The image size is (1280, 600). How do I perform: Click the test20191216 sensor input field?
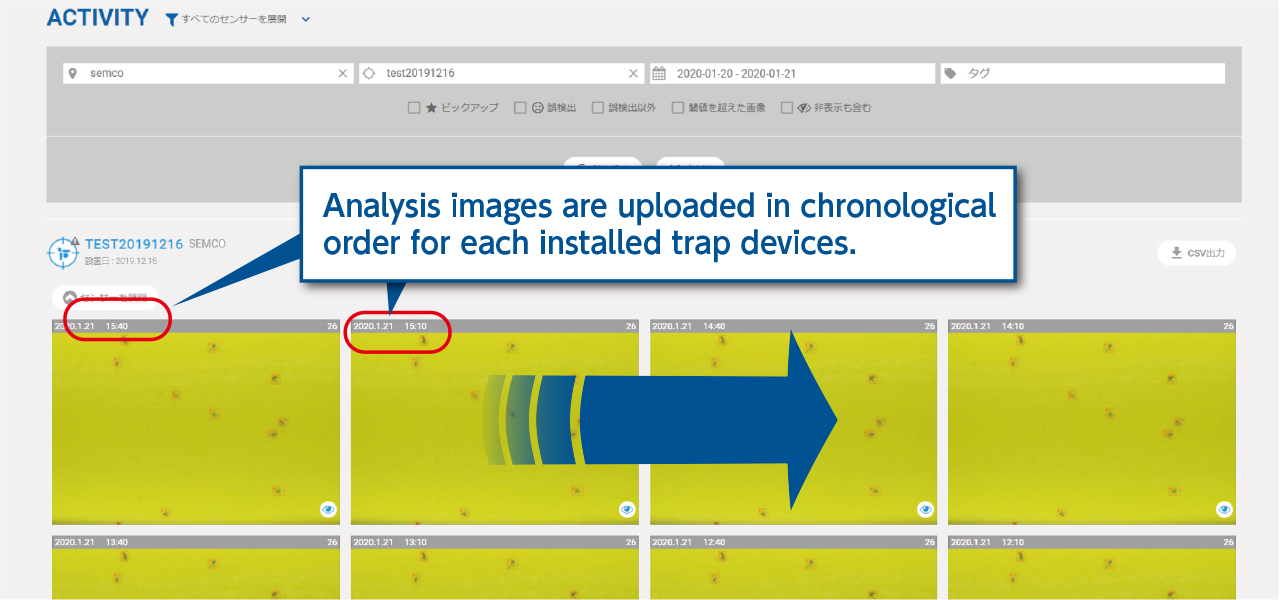point(501,73)
